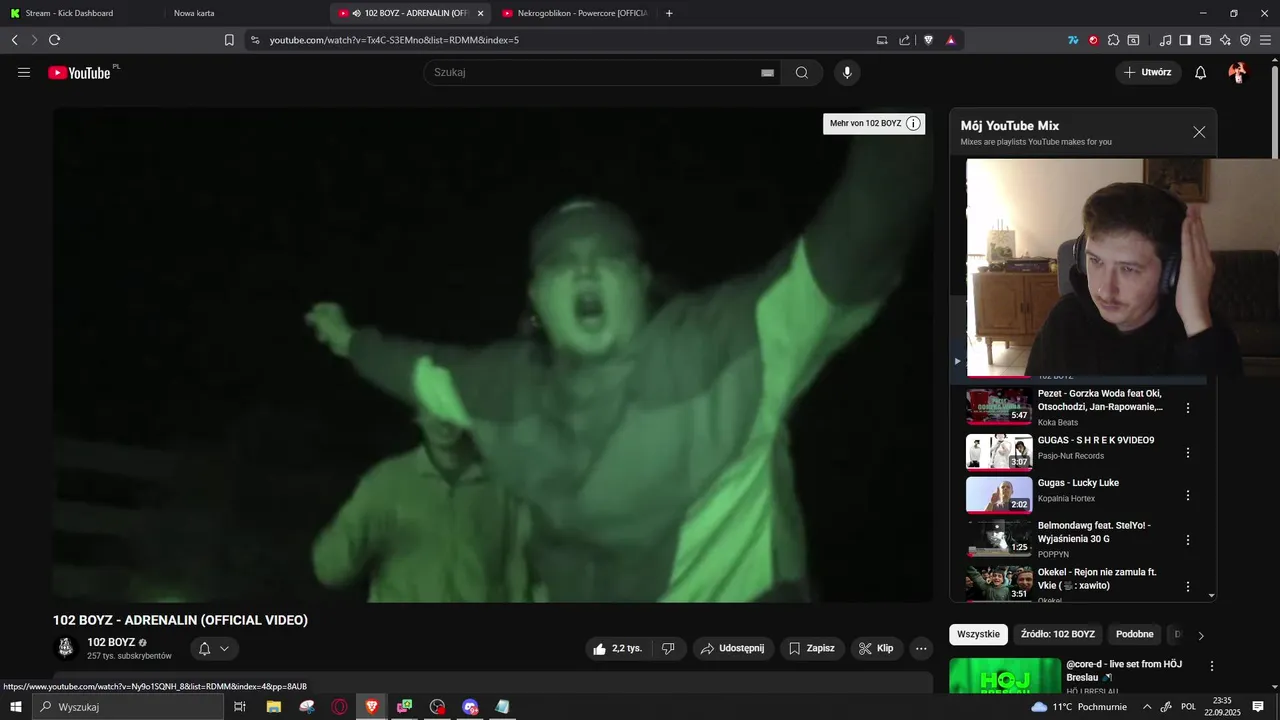The height and width of the screenshot is (720, 1280).
Task: Like the video with 2,2 tys.
Action: [617, 648]
